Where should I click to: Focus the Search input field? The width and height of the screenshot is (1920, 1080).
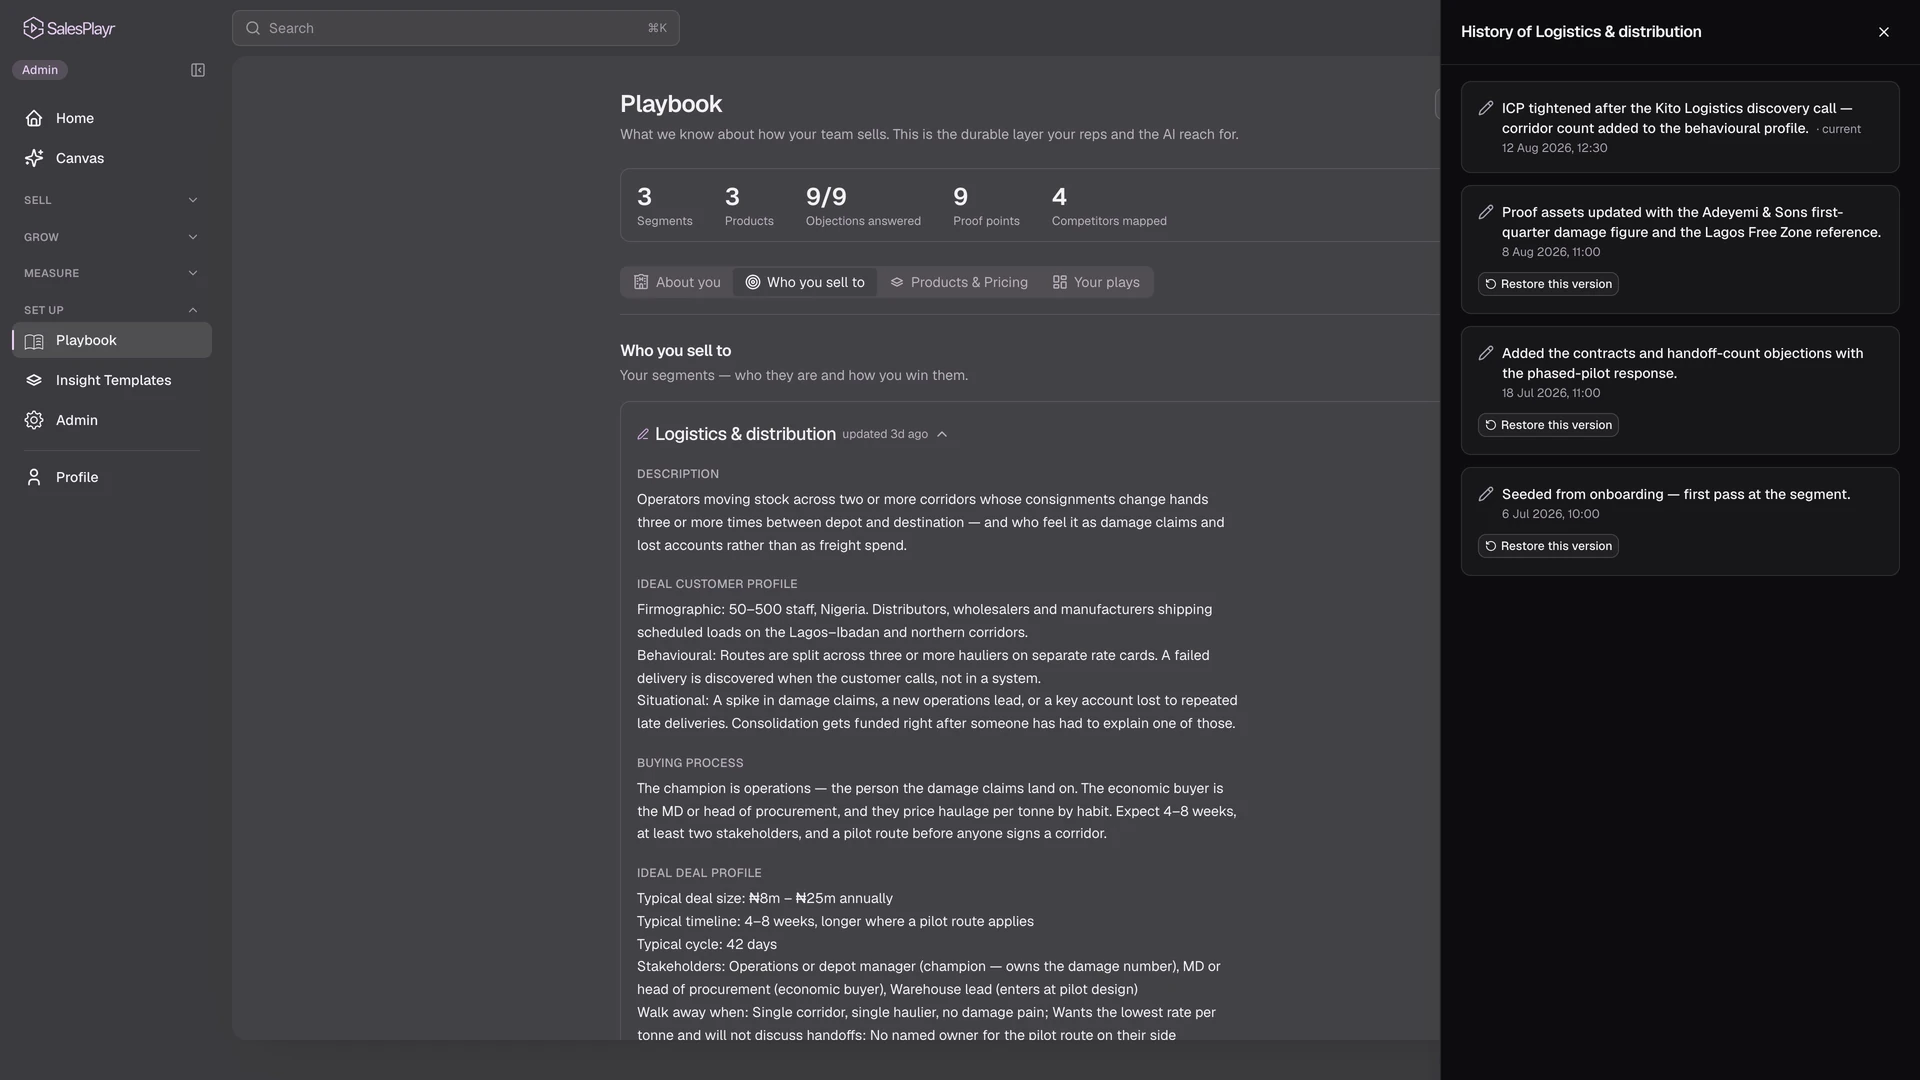(456, 28)
